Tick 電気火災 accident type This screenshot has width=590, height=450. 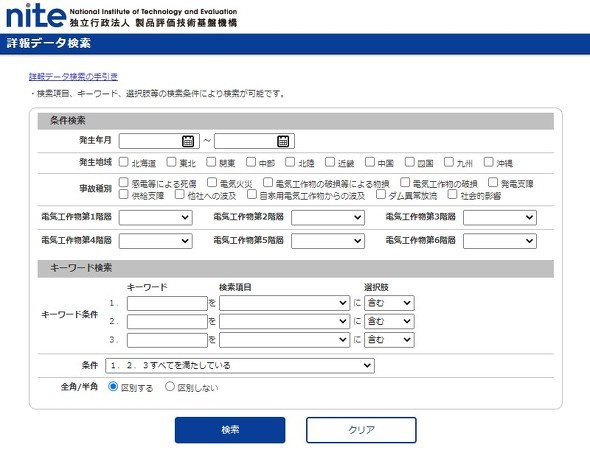pyautogui.click(x=212, y=182)
